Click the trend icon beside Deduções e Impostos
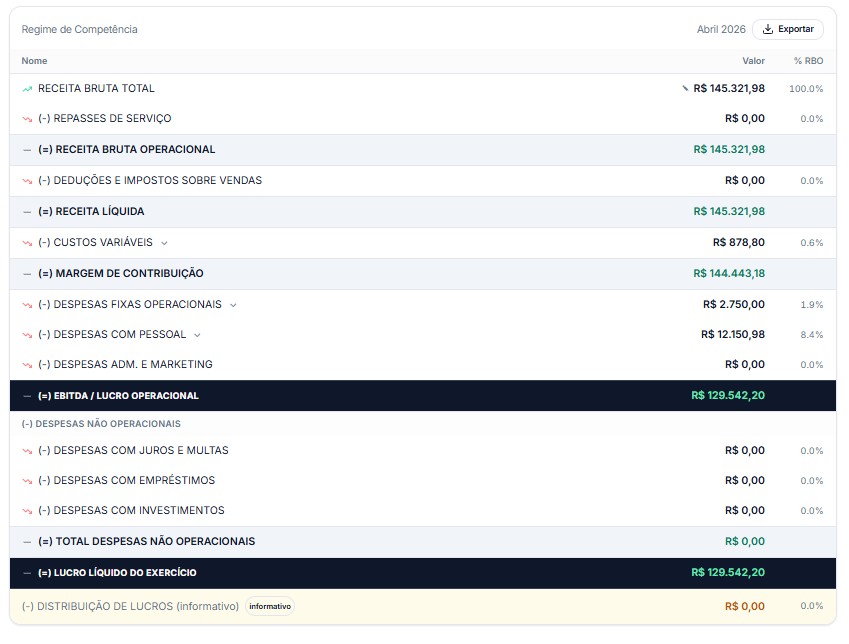 pyautogui.click(x=27, y=181)
